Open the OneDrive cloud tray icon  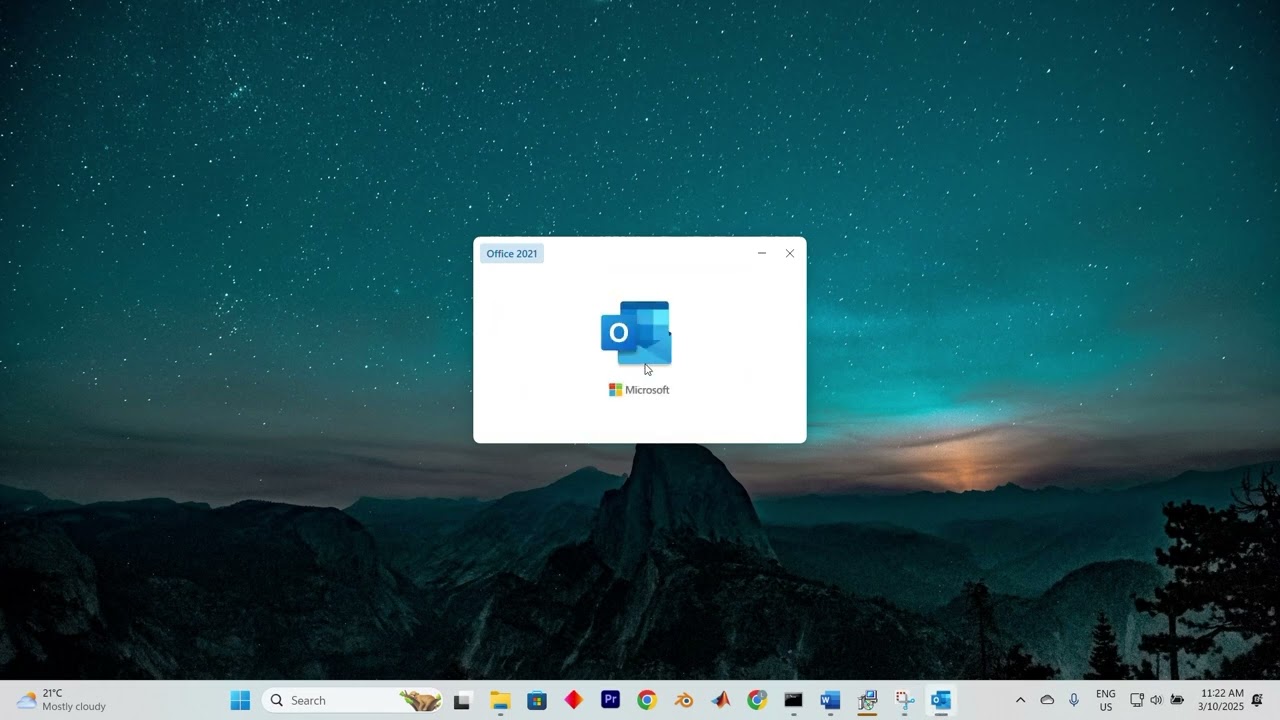coord(1047,700)
